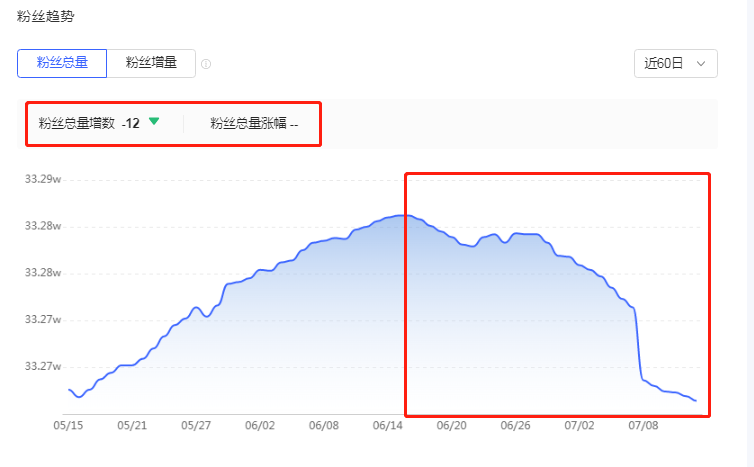This screenshot has width=754, height=467.
Task: Open the 近60日 date range dropdown
Action: coord(676,63)
